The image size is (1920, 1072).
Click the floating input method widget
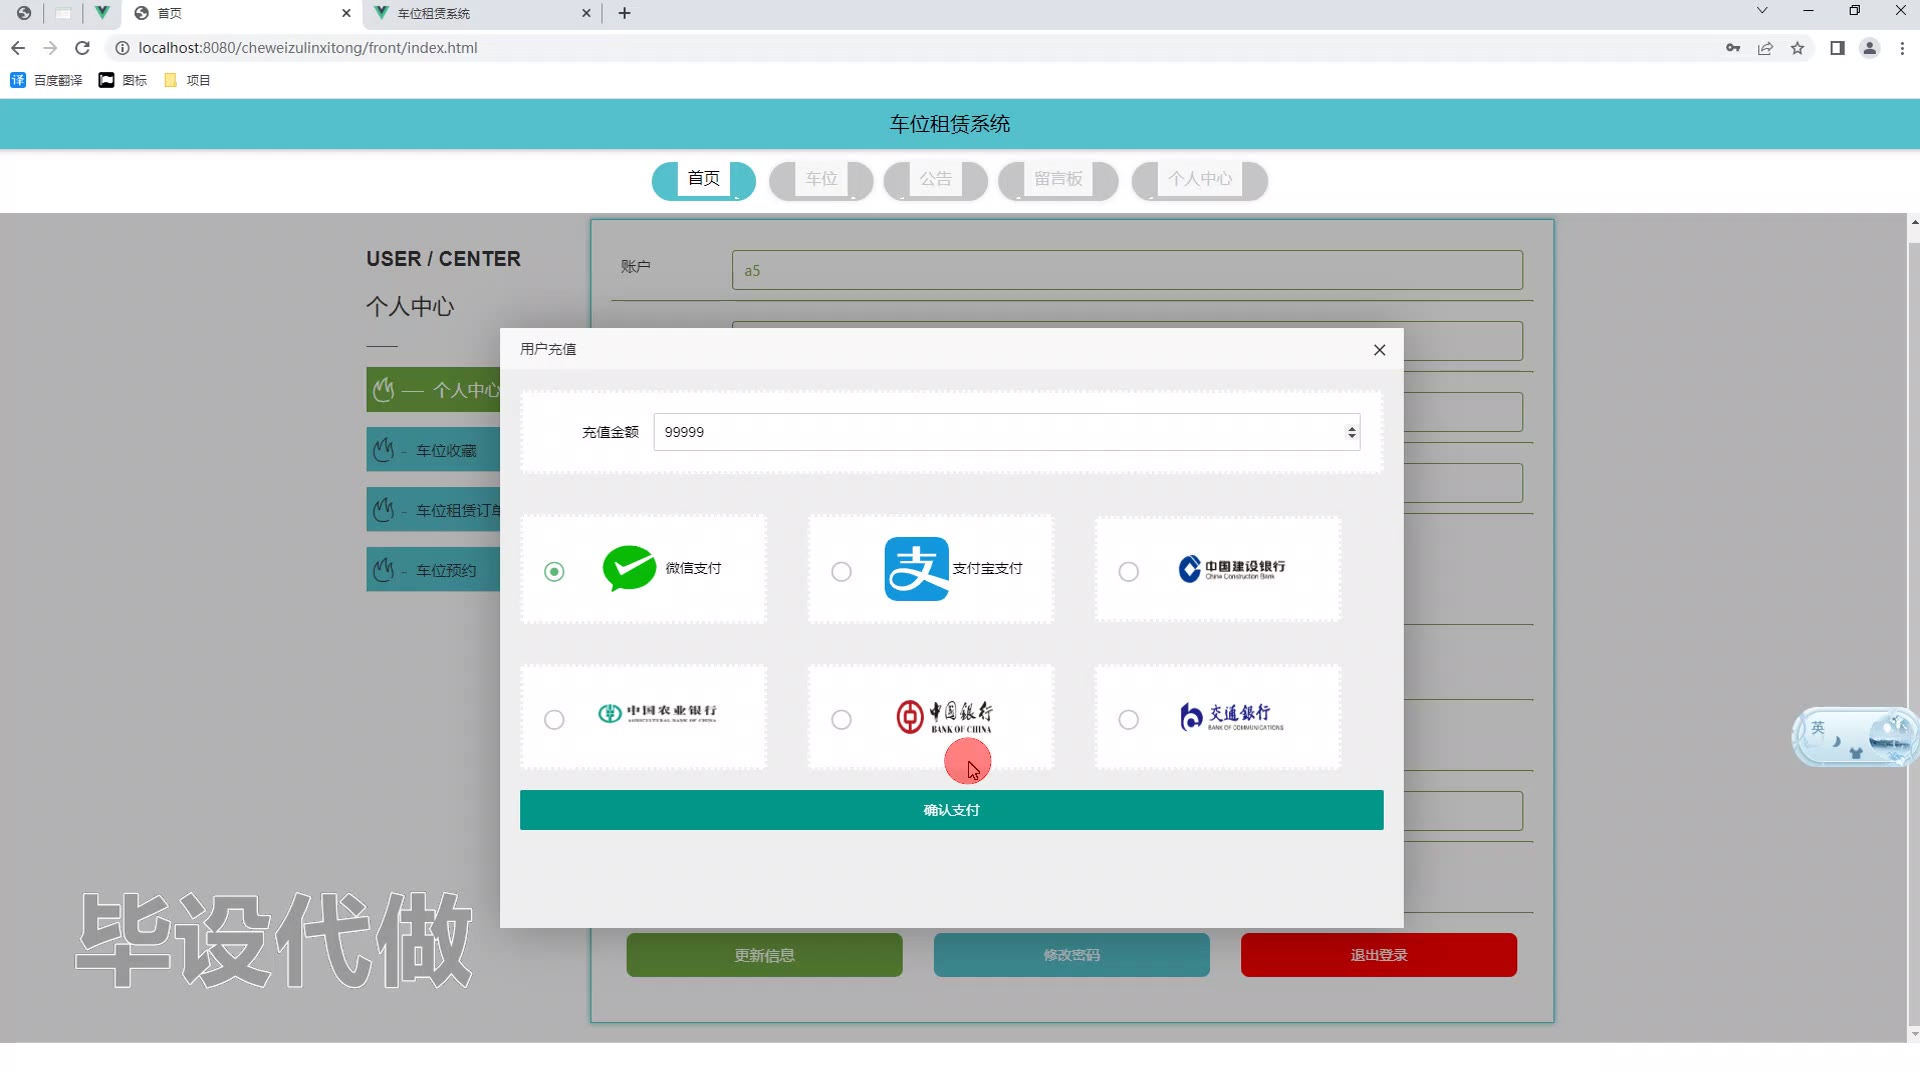coord(1854,738)
